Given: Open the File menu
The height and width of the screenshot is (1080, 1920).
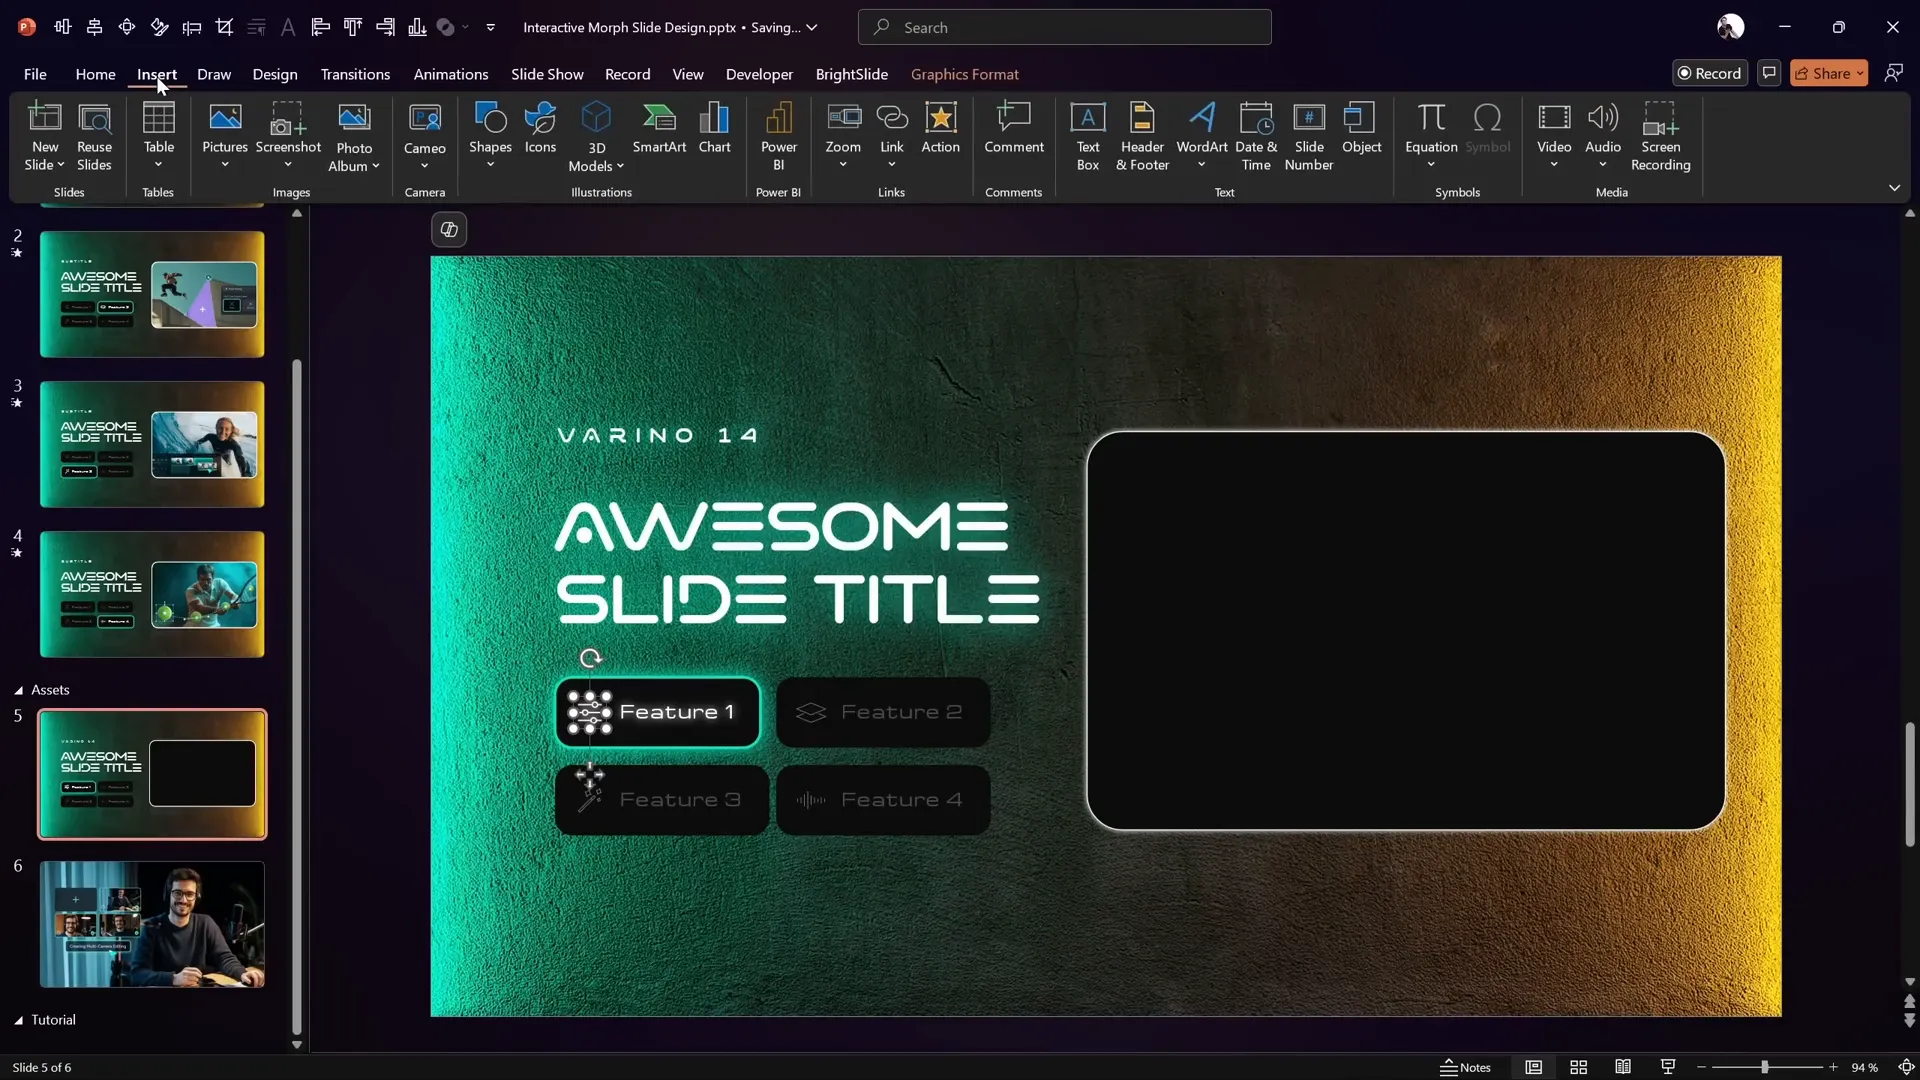Looking at the screenshot, I should (x=35, y=74).
